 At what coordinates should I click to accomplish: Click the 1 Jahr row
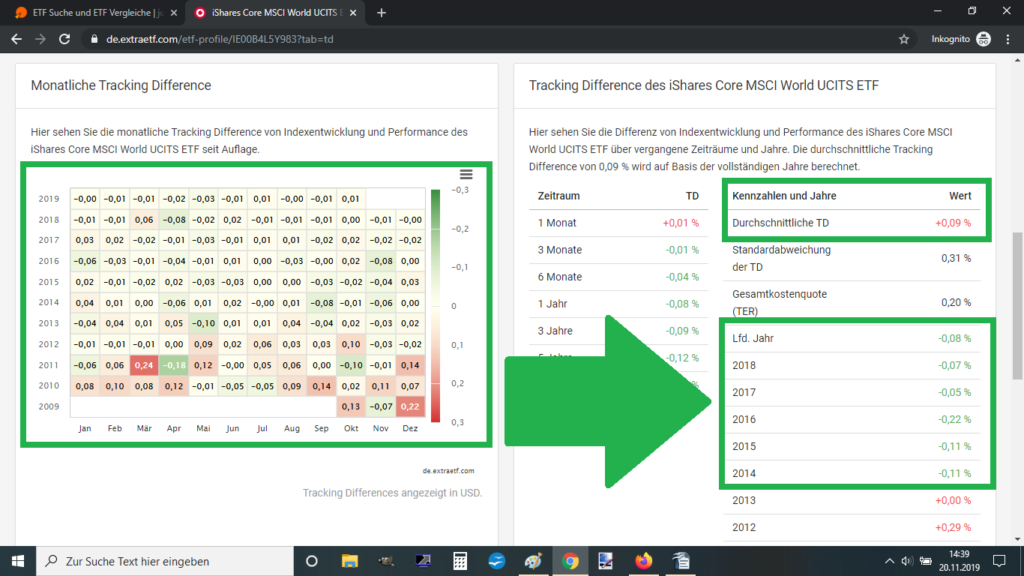pyautogui.click(x=618, y=304)
